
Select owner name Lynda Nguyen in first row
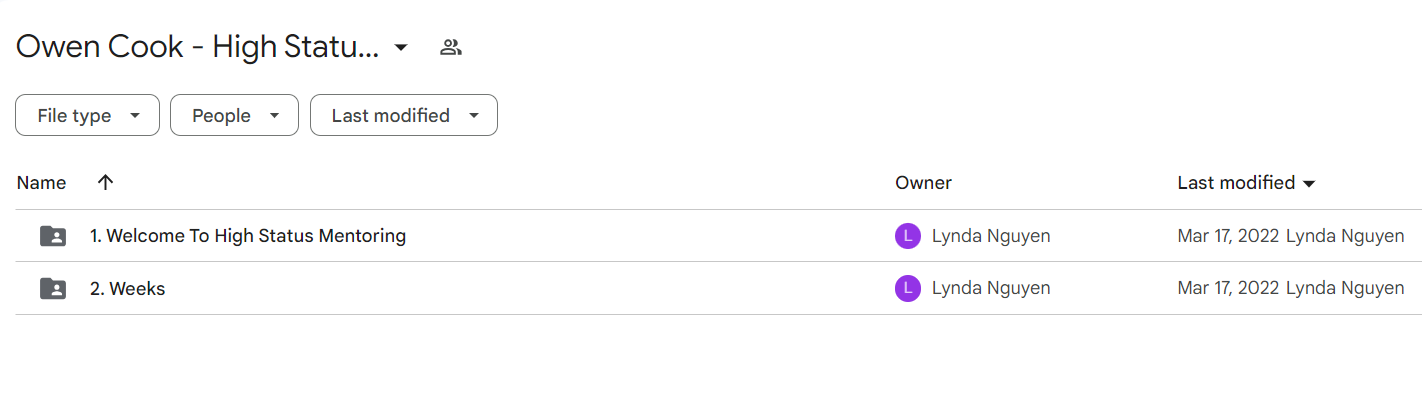(x=991, y=236)
